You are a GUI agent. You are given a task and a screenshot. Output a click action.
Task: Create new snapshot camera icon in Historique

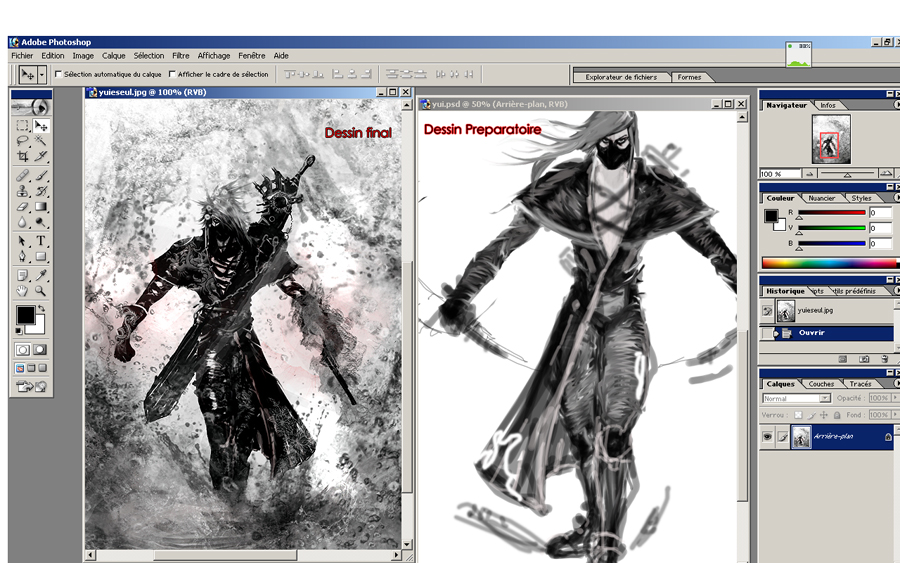point(864,359)
